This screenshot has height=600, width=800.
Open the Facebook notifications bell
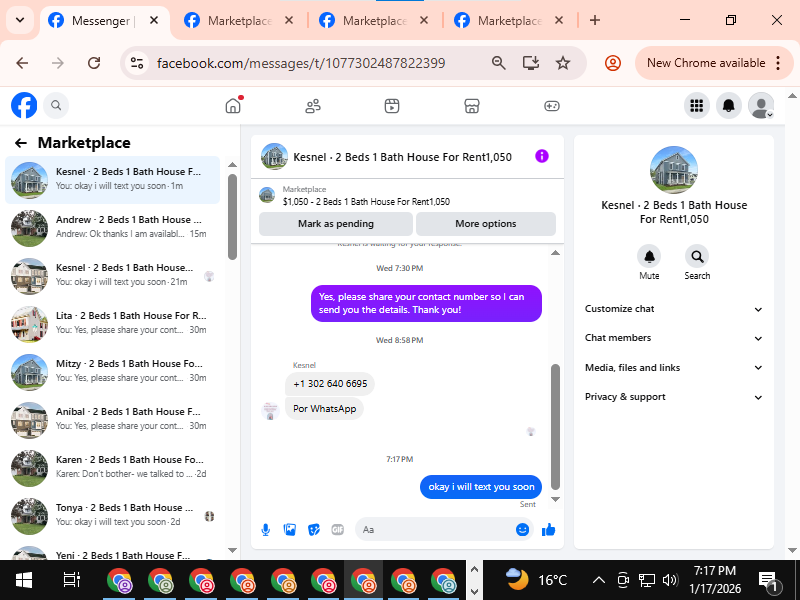tap(729, 106)
